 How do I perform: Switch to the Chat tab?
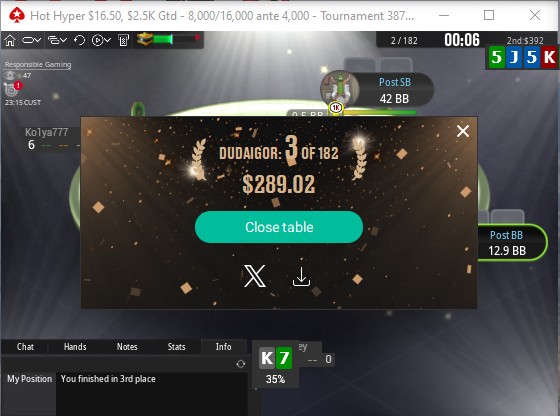(x=25, y=347)
